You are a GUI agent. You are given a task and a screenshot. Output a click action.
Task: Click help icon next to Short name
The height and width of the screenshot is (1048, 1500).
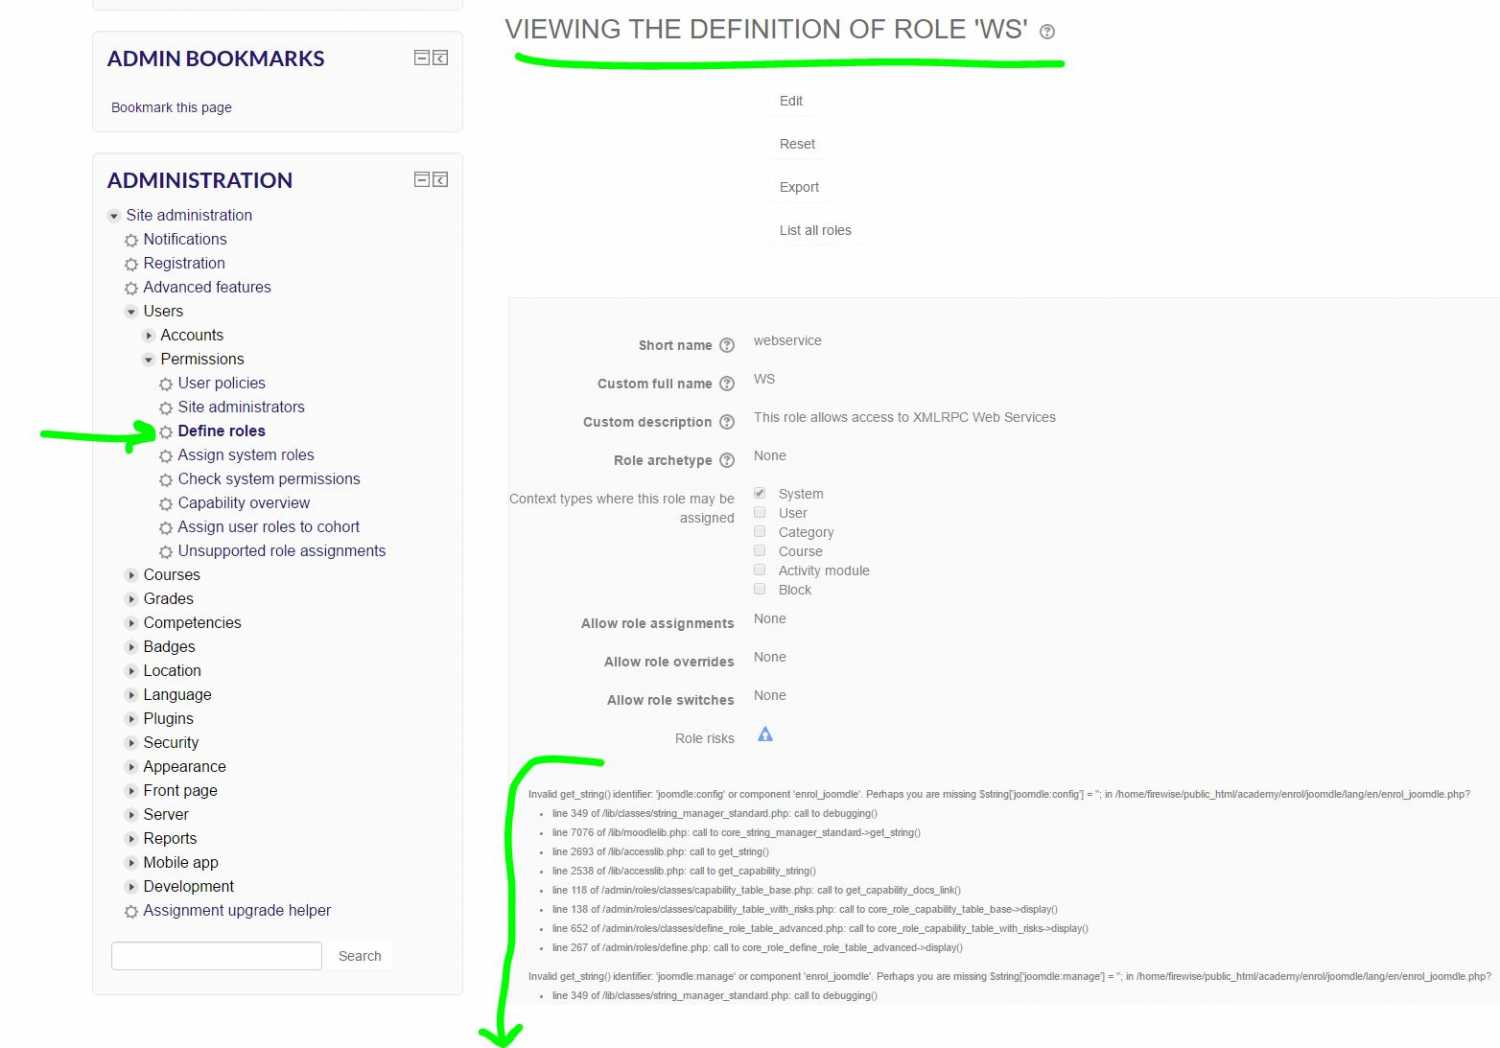pyautogui.click(x=727, y=346)
